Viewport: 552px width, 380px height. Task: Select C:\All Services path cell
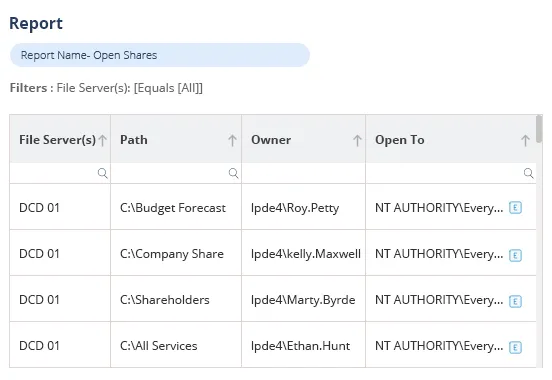[x=176, y=344]
